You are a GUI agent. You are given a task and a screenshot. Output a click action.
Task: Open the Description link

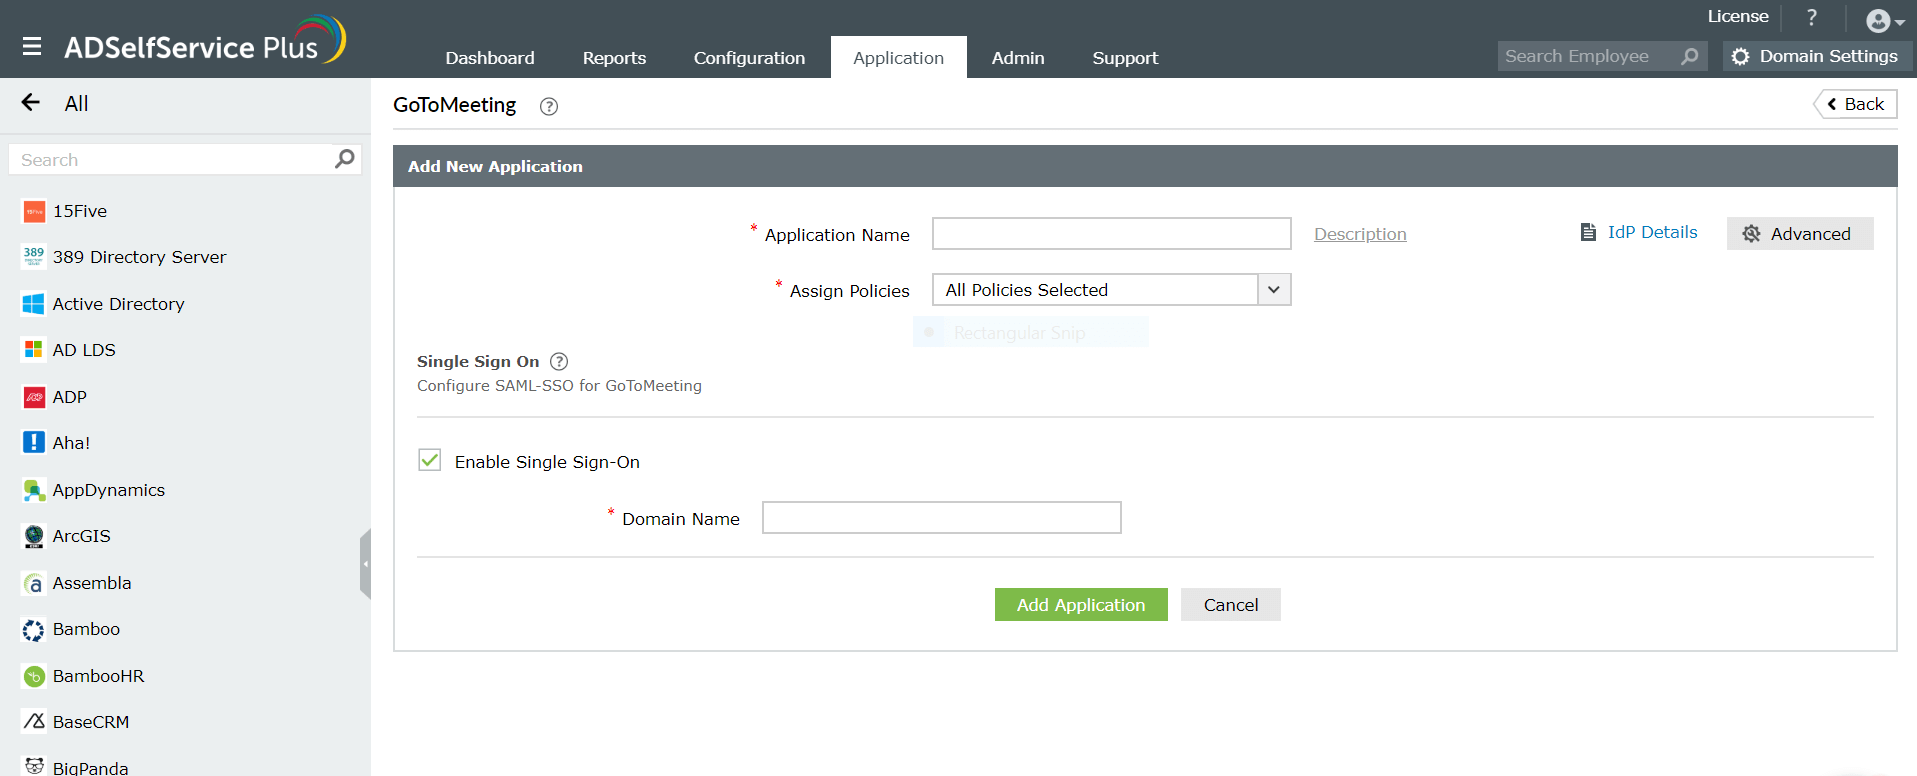point(1360,234)
